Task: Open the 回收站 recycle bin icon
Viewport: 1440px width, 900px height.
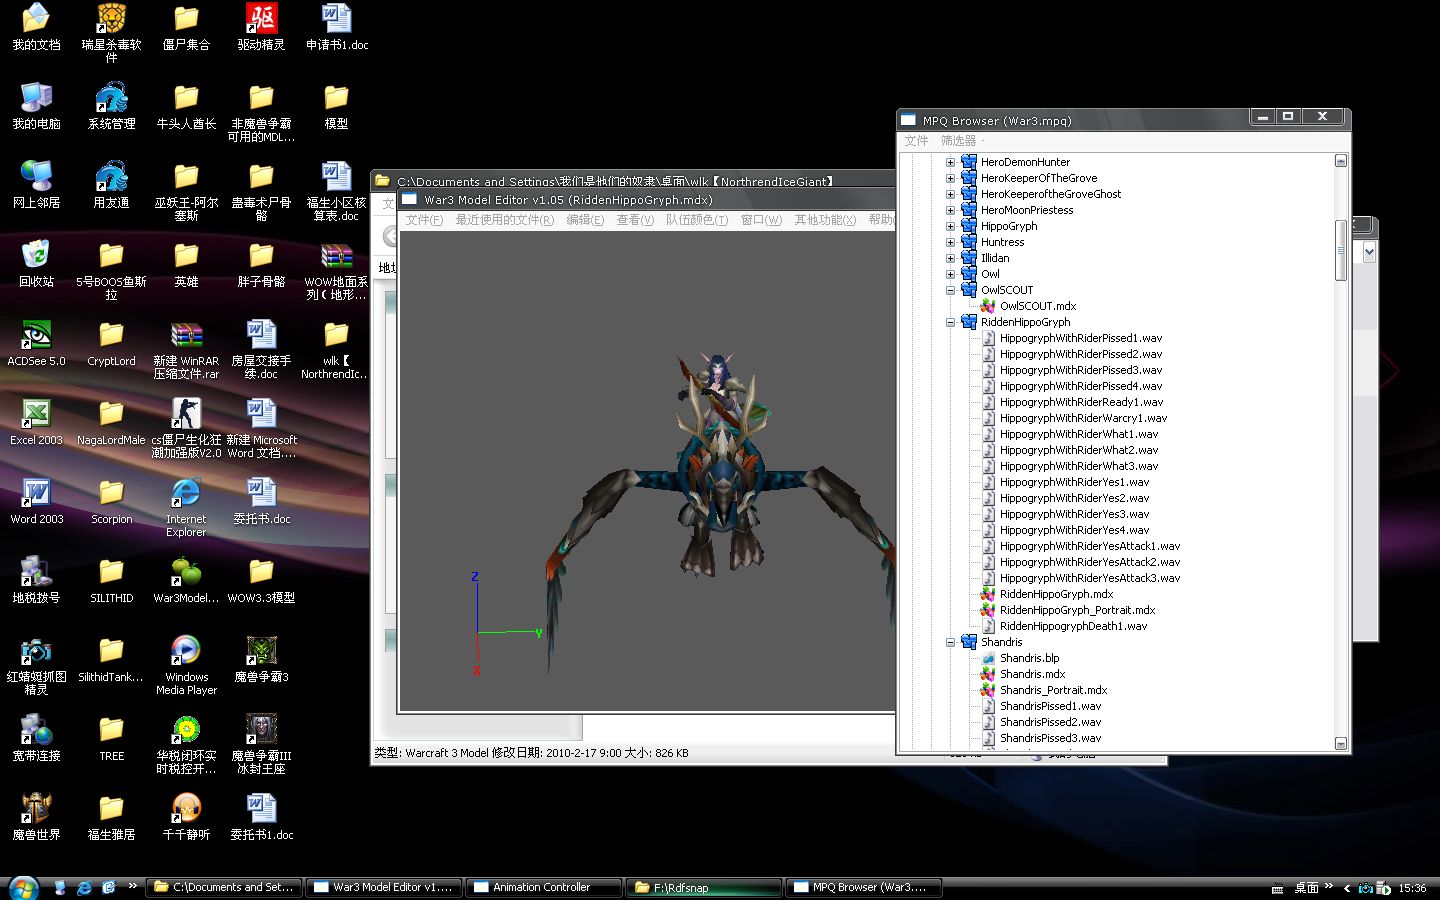Action: pos(36,263)
